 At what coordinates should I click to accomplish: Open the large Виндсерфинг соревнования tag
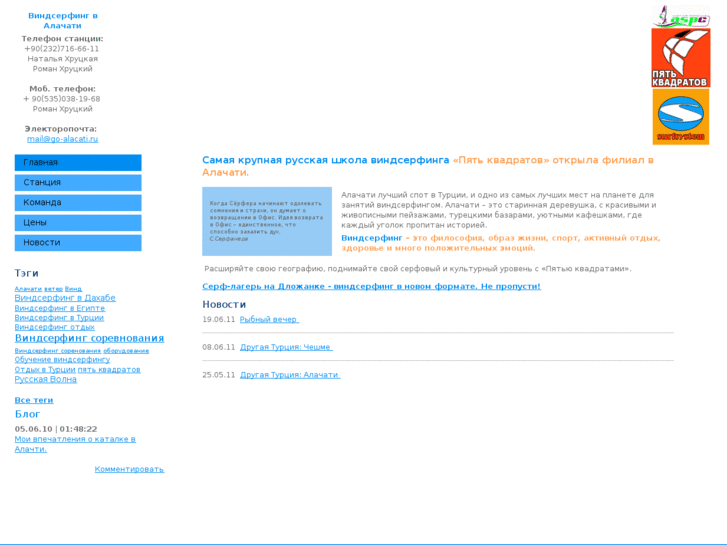click(x=89, y=338)
